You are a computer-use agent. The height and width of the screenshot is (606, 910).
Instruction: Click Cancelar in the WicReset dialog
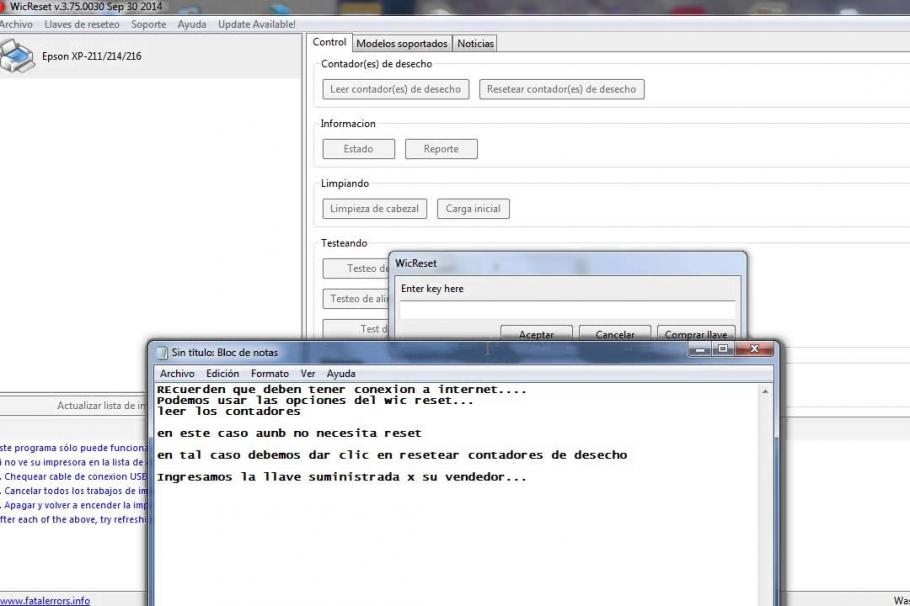[615, 334]
